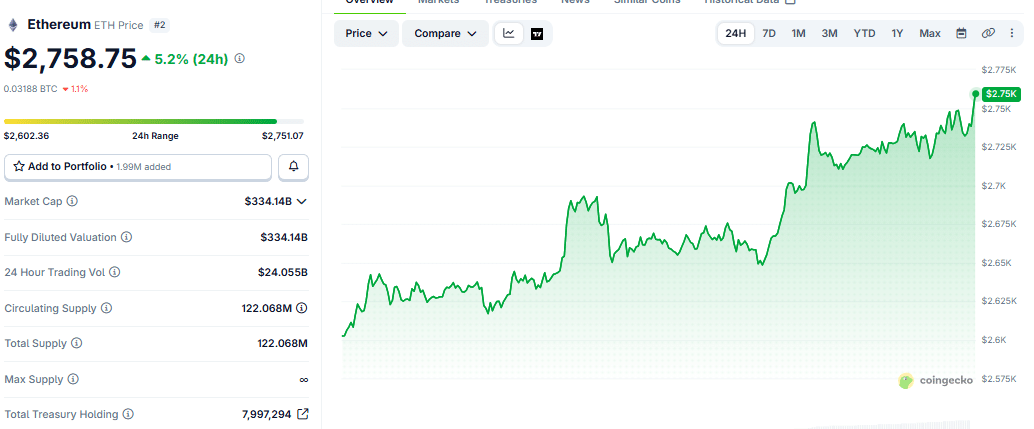
Task: Click the 24h Range progress bar
Action: point(154,121)
